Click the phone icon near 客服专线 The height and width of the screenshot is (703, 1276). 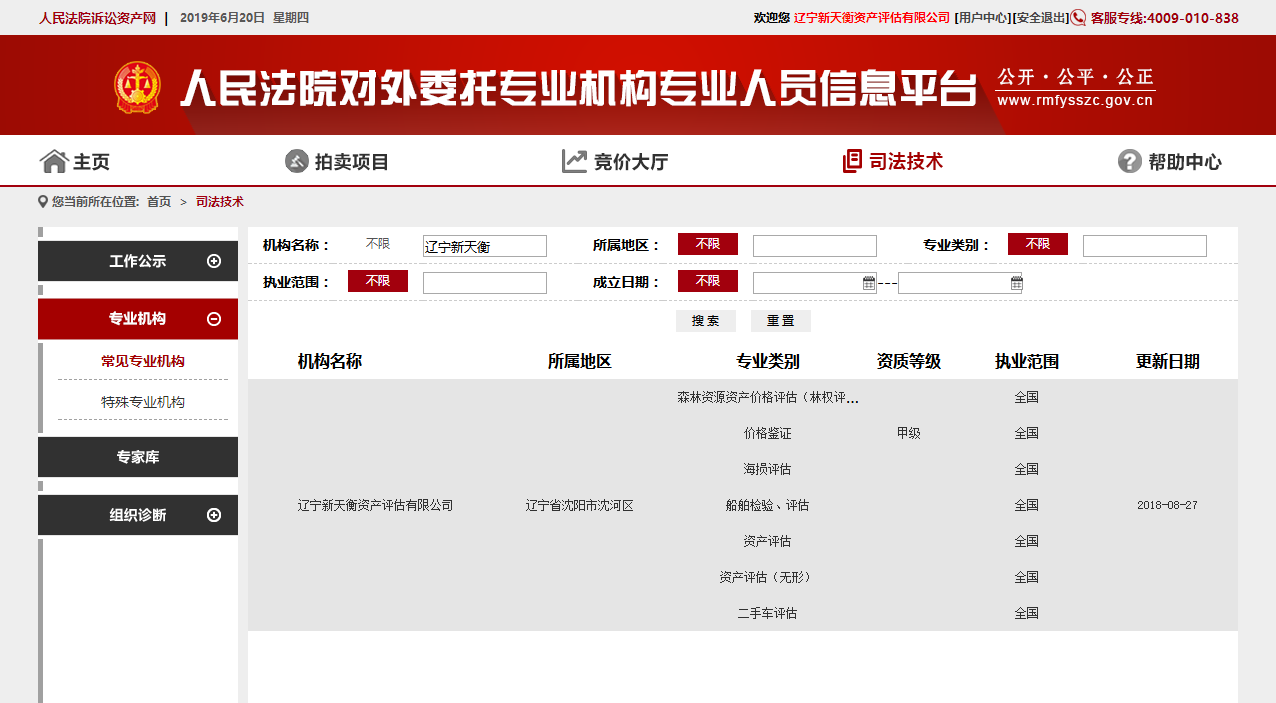(x=1078, y=18)
